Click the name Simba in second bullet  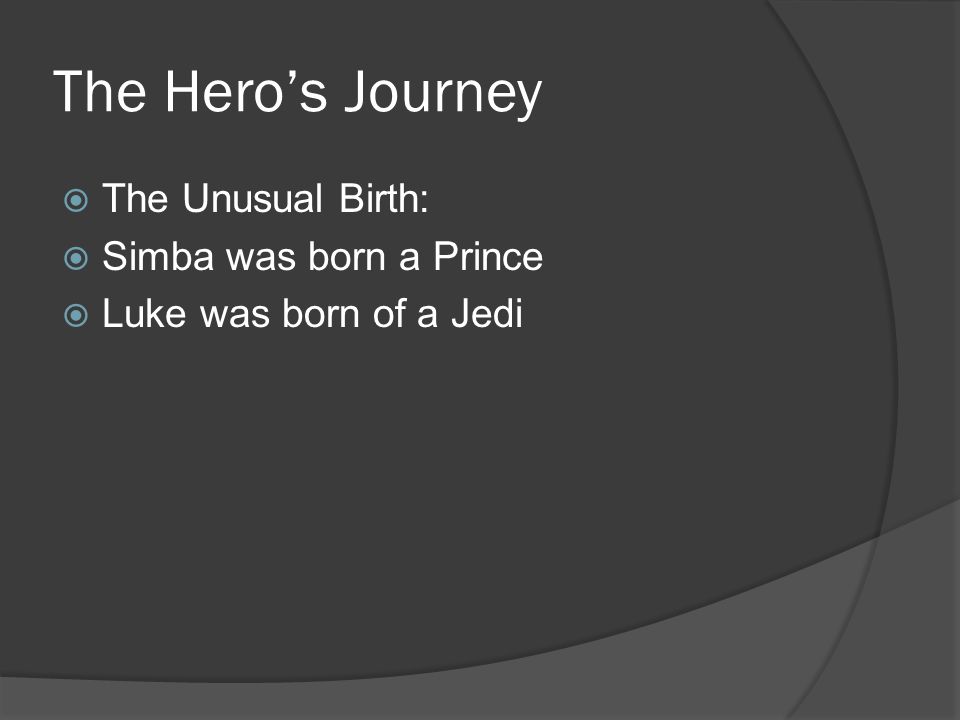click(158, 256)
